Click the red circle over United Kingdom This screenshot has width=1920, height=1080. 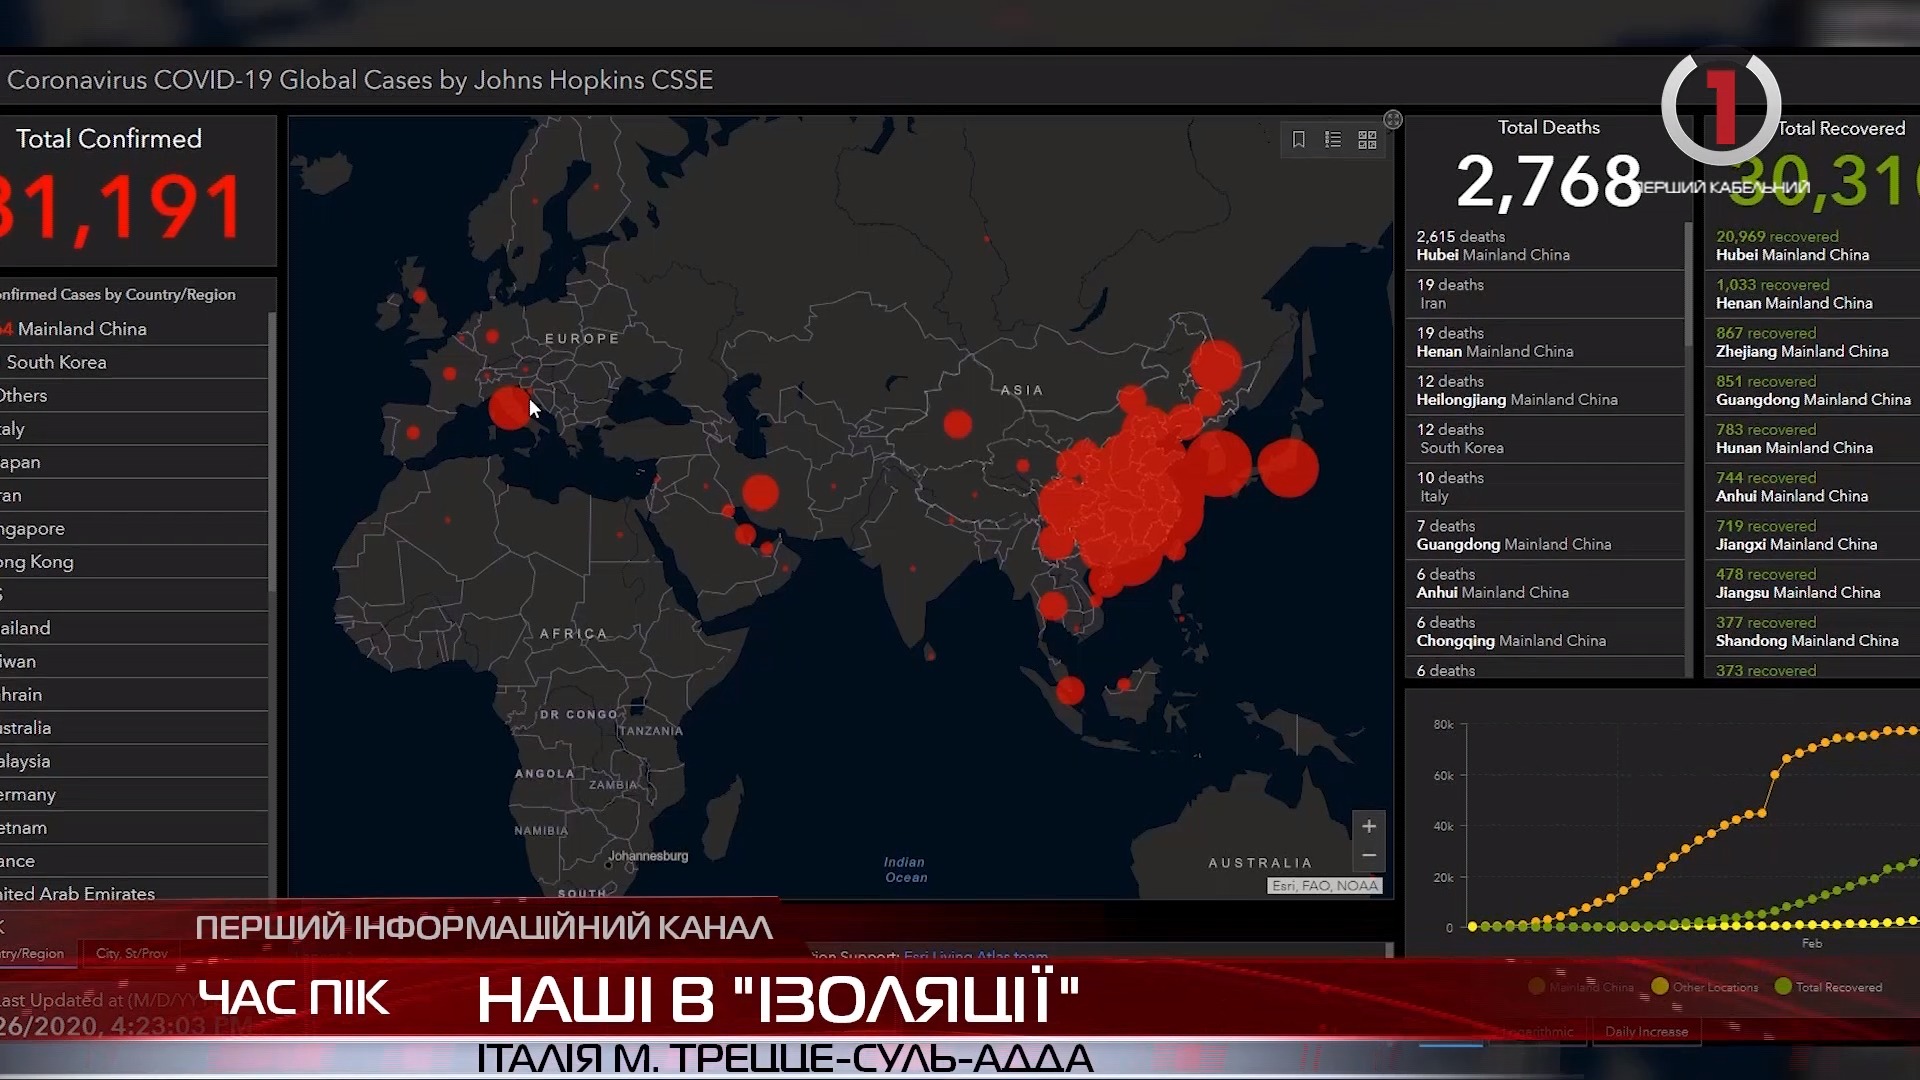coord(420,295)
